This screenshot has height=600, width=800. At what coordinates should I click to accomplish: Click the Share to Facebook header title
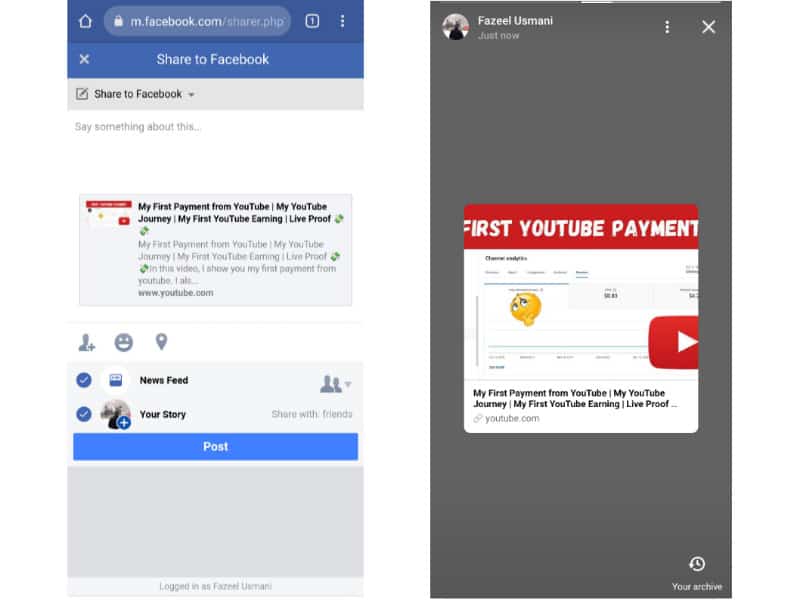click(213, 59)
